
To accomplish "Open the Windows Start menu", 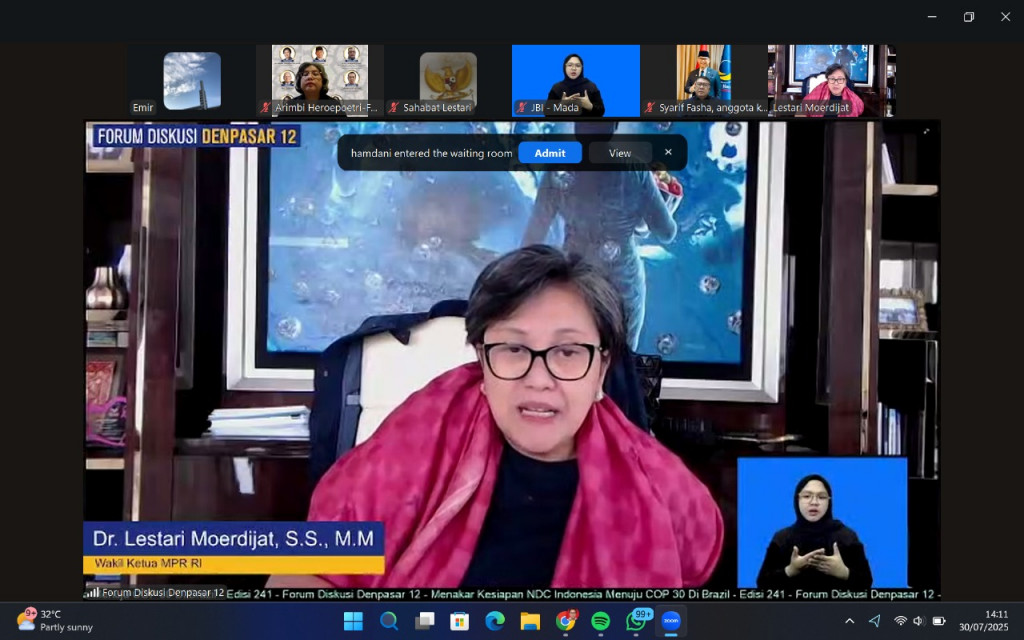I will point(353,621).
